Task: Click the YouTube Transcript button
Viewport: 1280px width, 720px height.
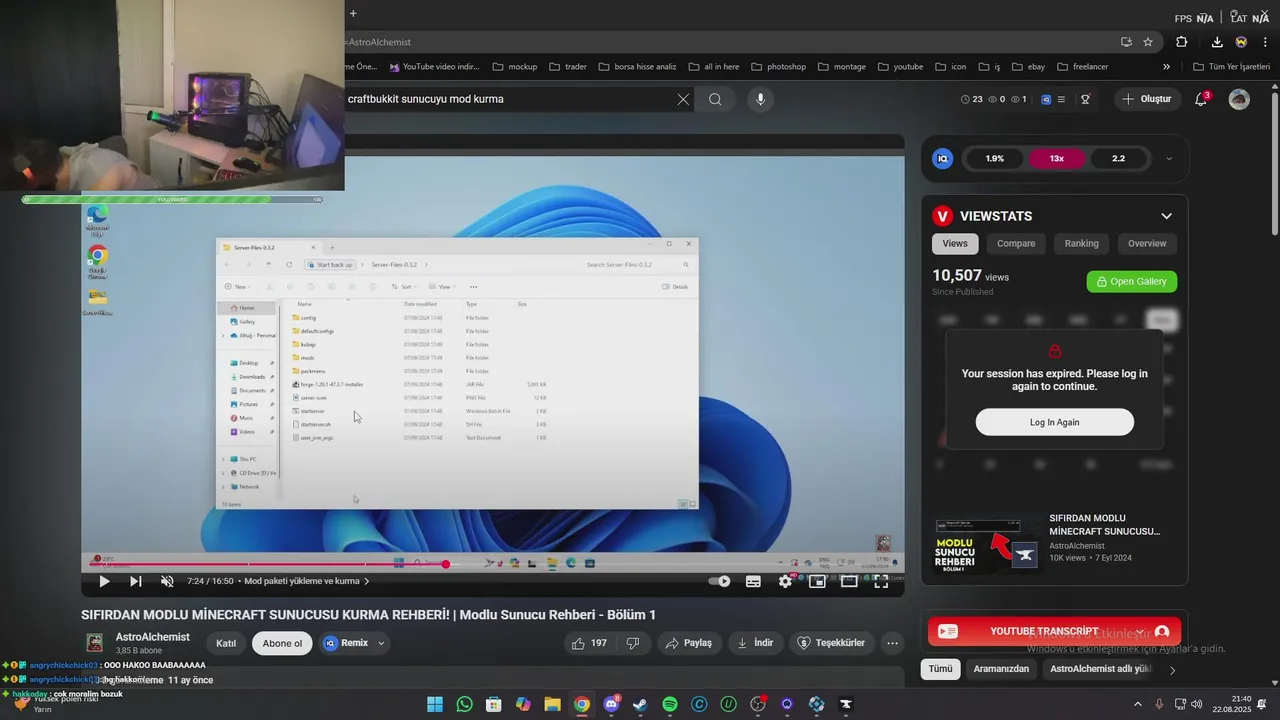Action: [x=1054, y=631]
